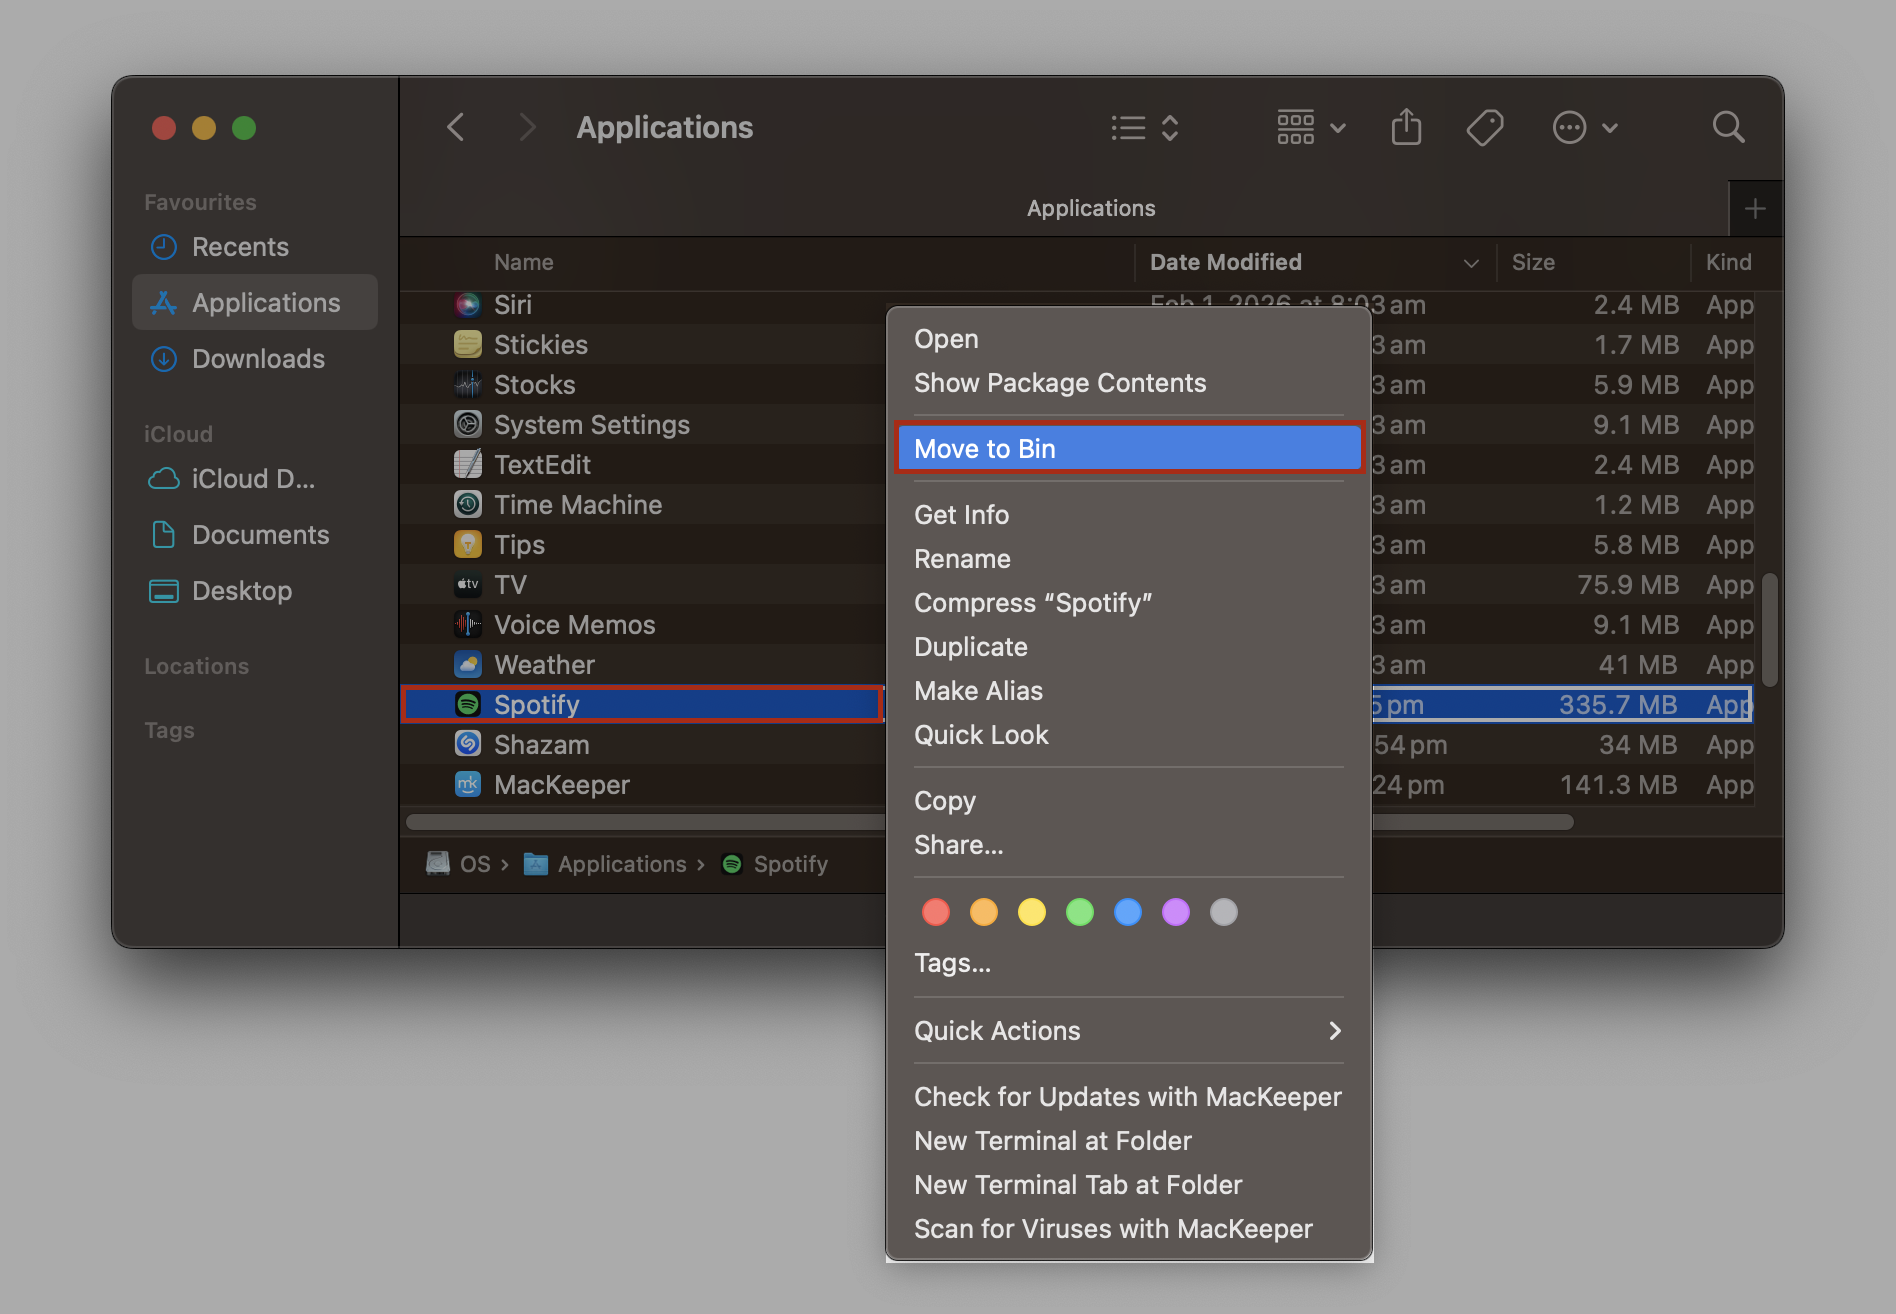Viewport: 1896px width, 1314px height.
Task: Choose Scan for Viruses with MacKeeper
Action: pyautogui.click(x=1129, y=1229)
